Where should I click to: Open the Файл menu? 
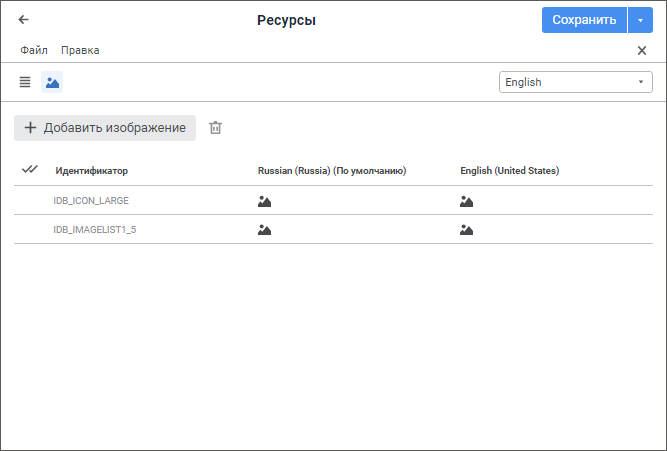coord(34,50)
